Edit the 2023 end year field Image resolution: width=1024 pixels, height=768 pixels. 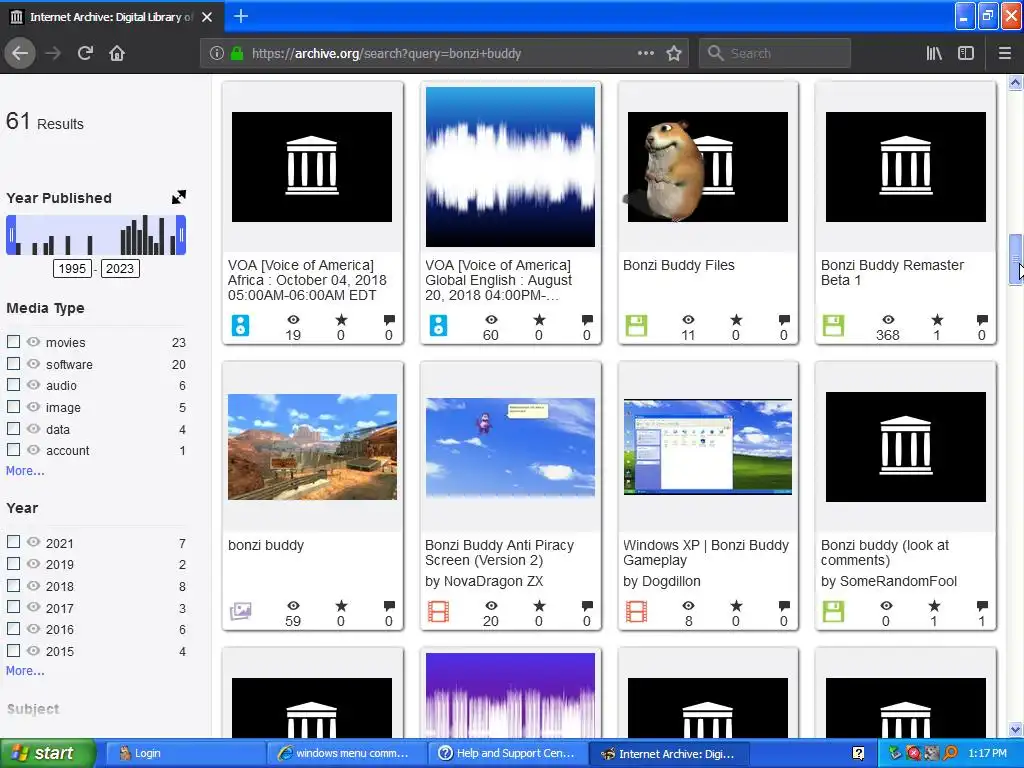120,268
